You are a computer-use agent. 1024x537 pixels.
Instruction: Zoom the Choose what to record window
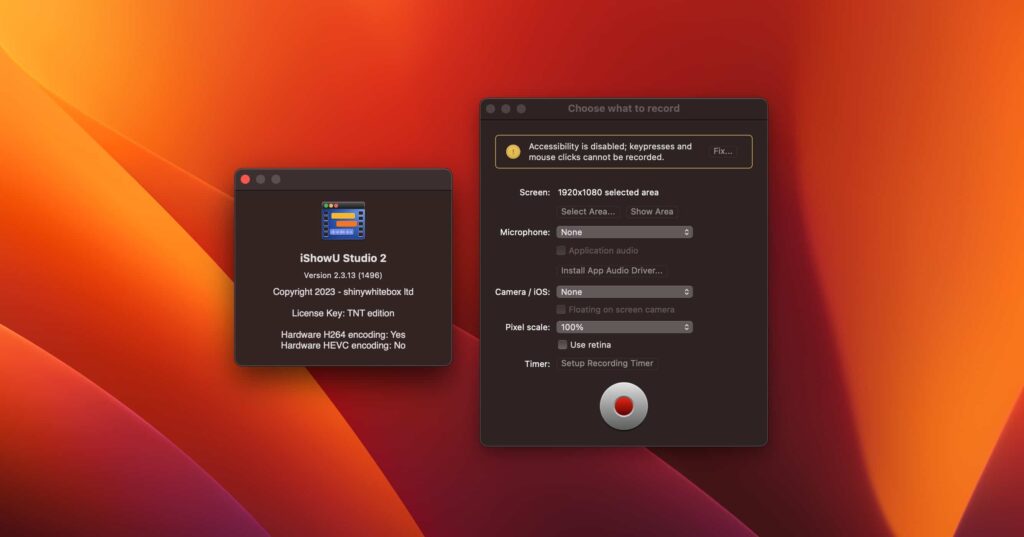(x=521, y=109)
